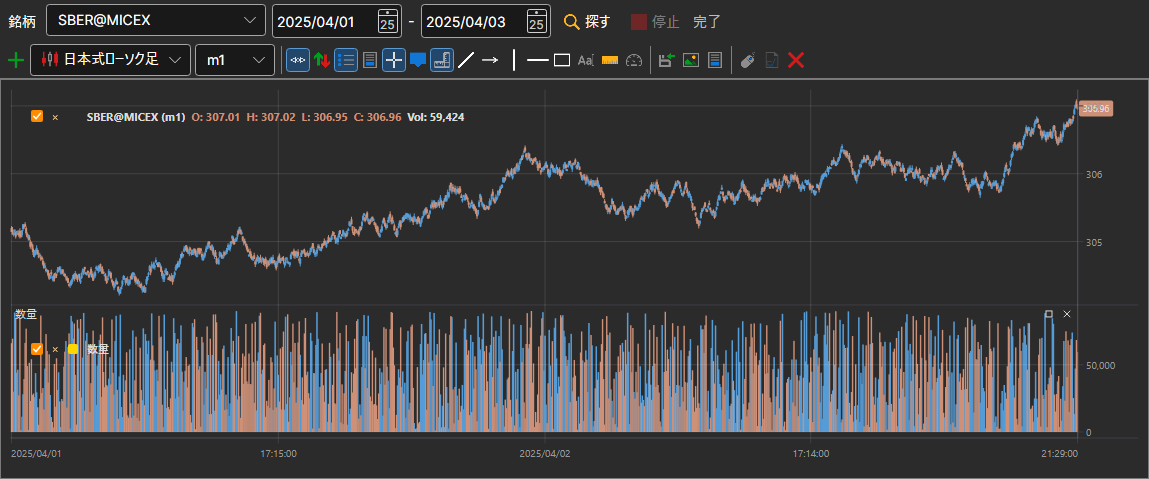Open the candlestick chart type dropdown
Viewport: 1149px width, 479px height.
tap(111, 60)
